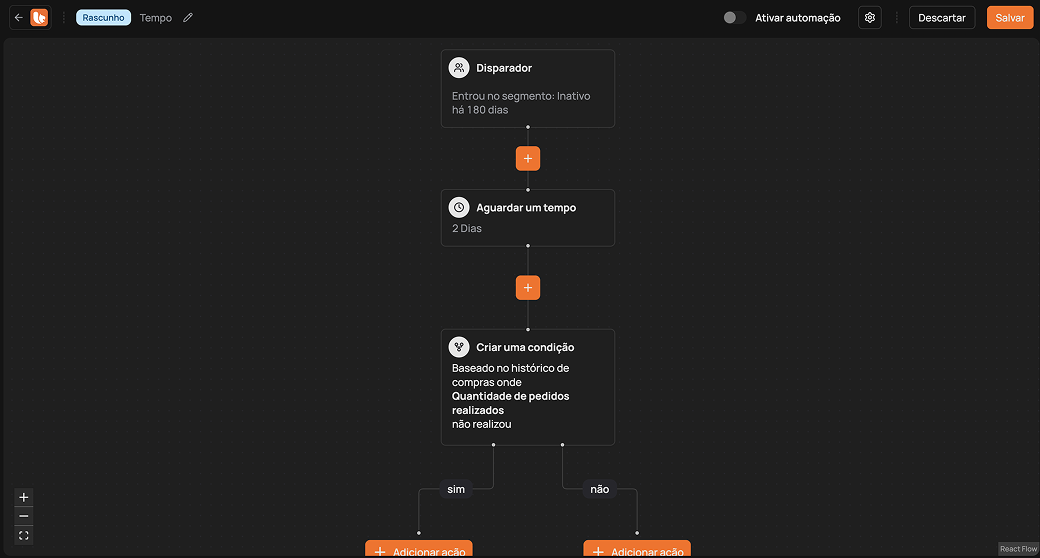1040x558 pixels.
Task: Open automation settings gear icon
Action: click(x=870, y=18)
